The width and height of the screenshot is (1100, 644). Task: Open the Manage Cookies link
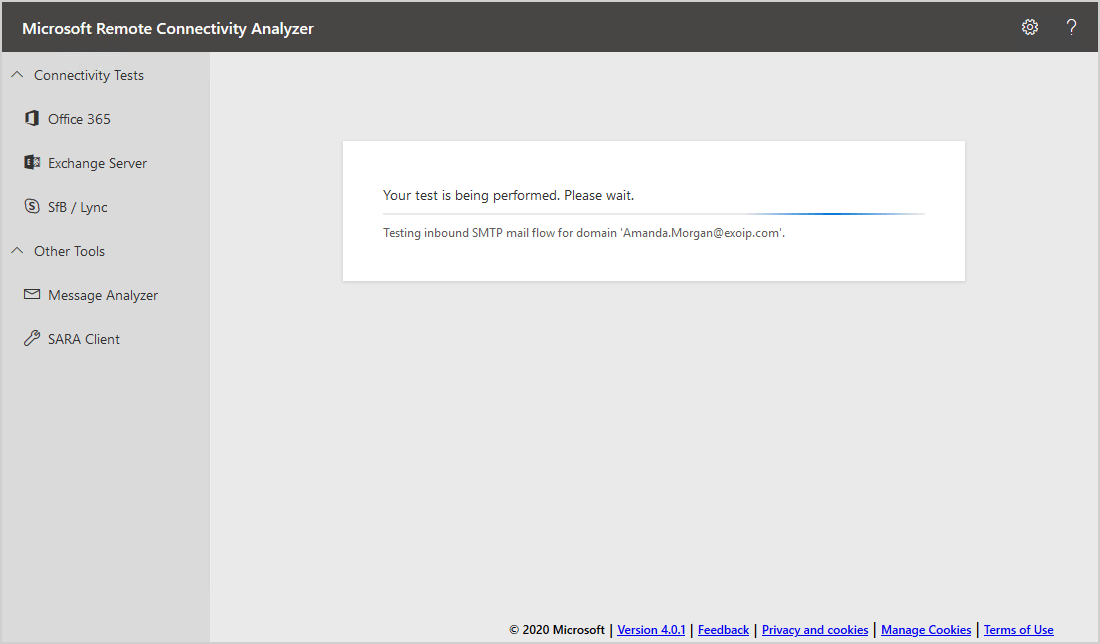pos(926,630)
